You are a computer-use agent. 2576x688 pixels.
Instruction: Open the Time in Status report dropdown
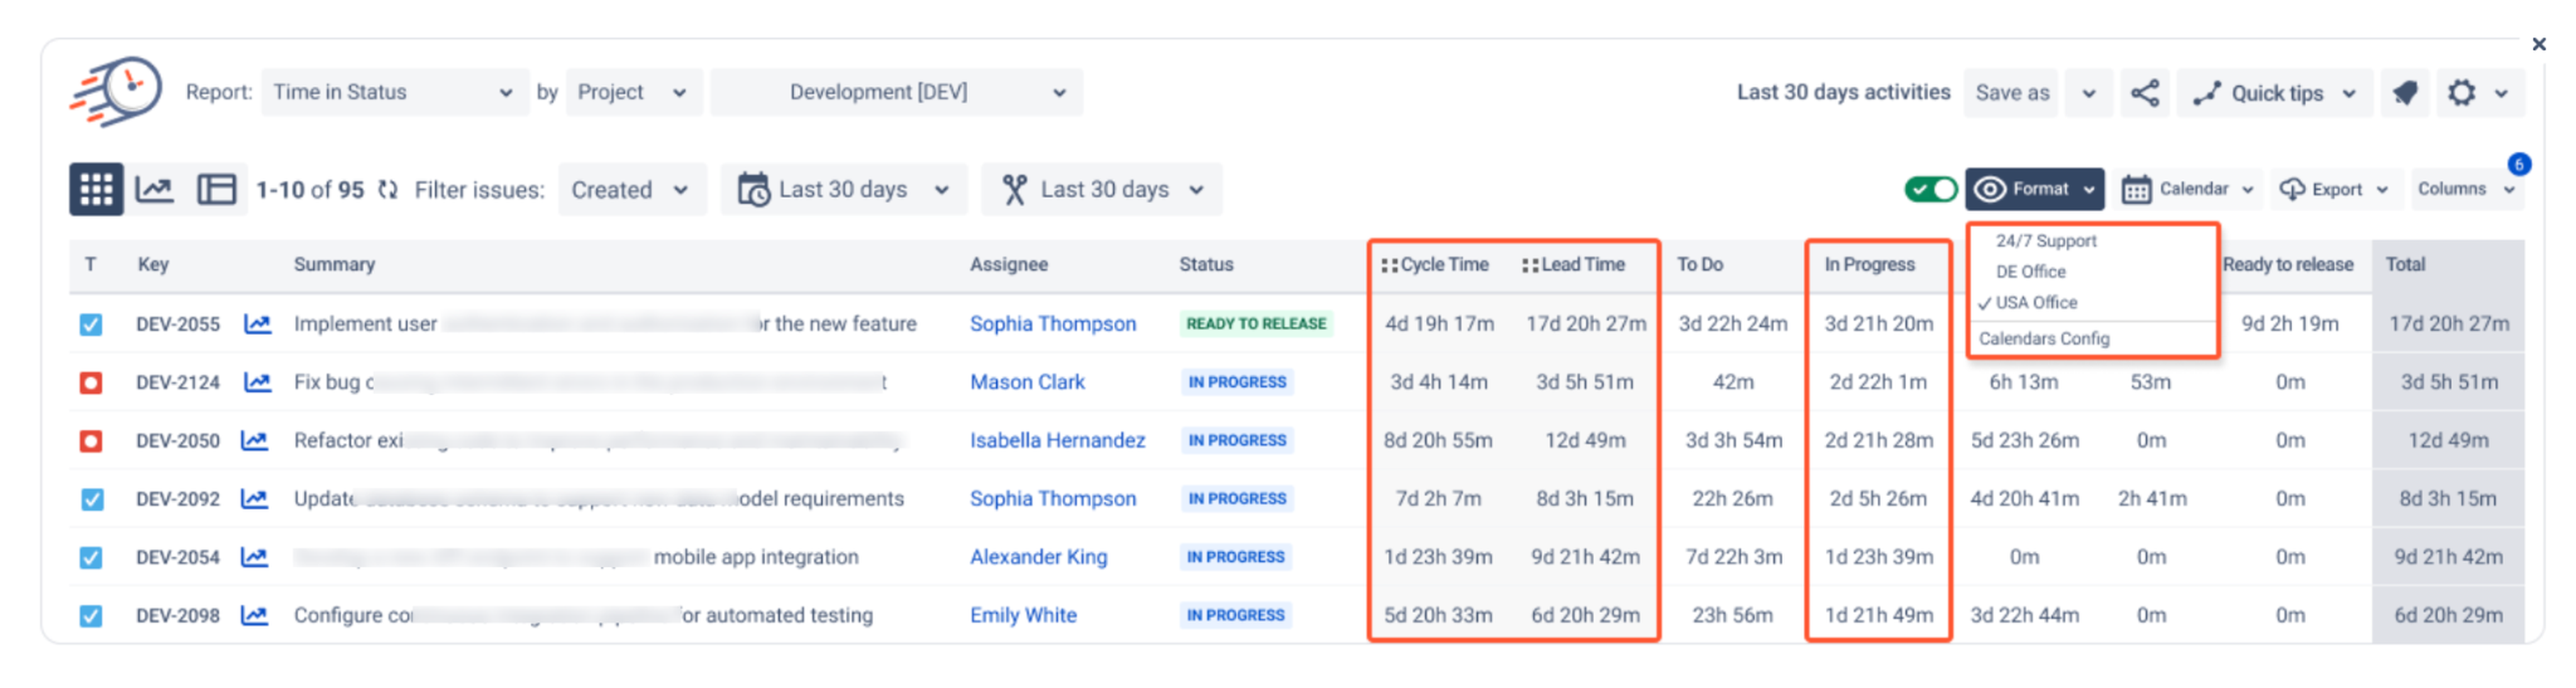(394, 92)
